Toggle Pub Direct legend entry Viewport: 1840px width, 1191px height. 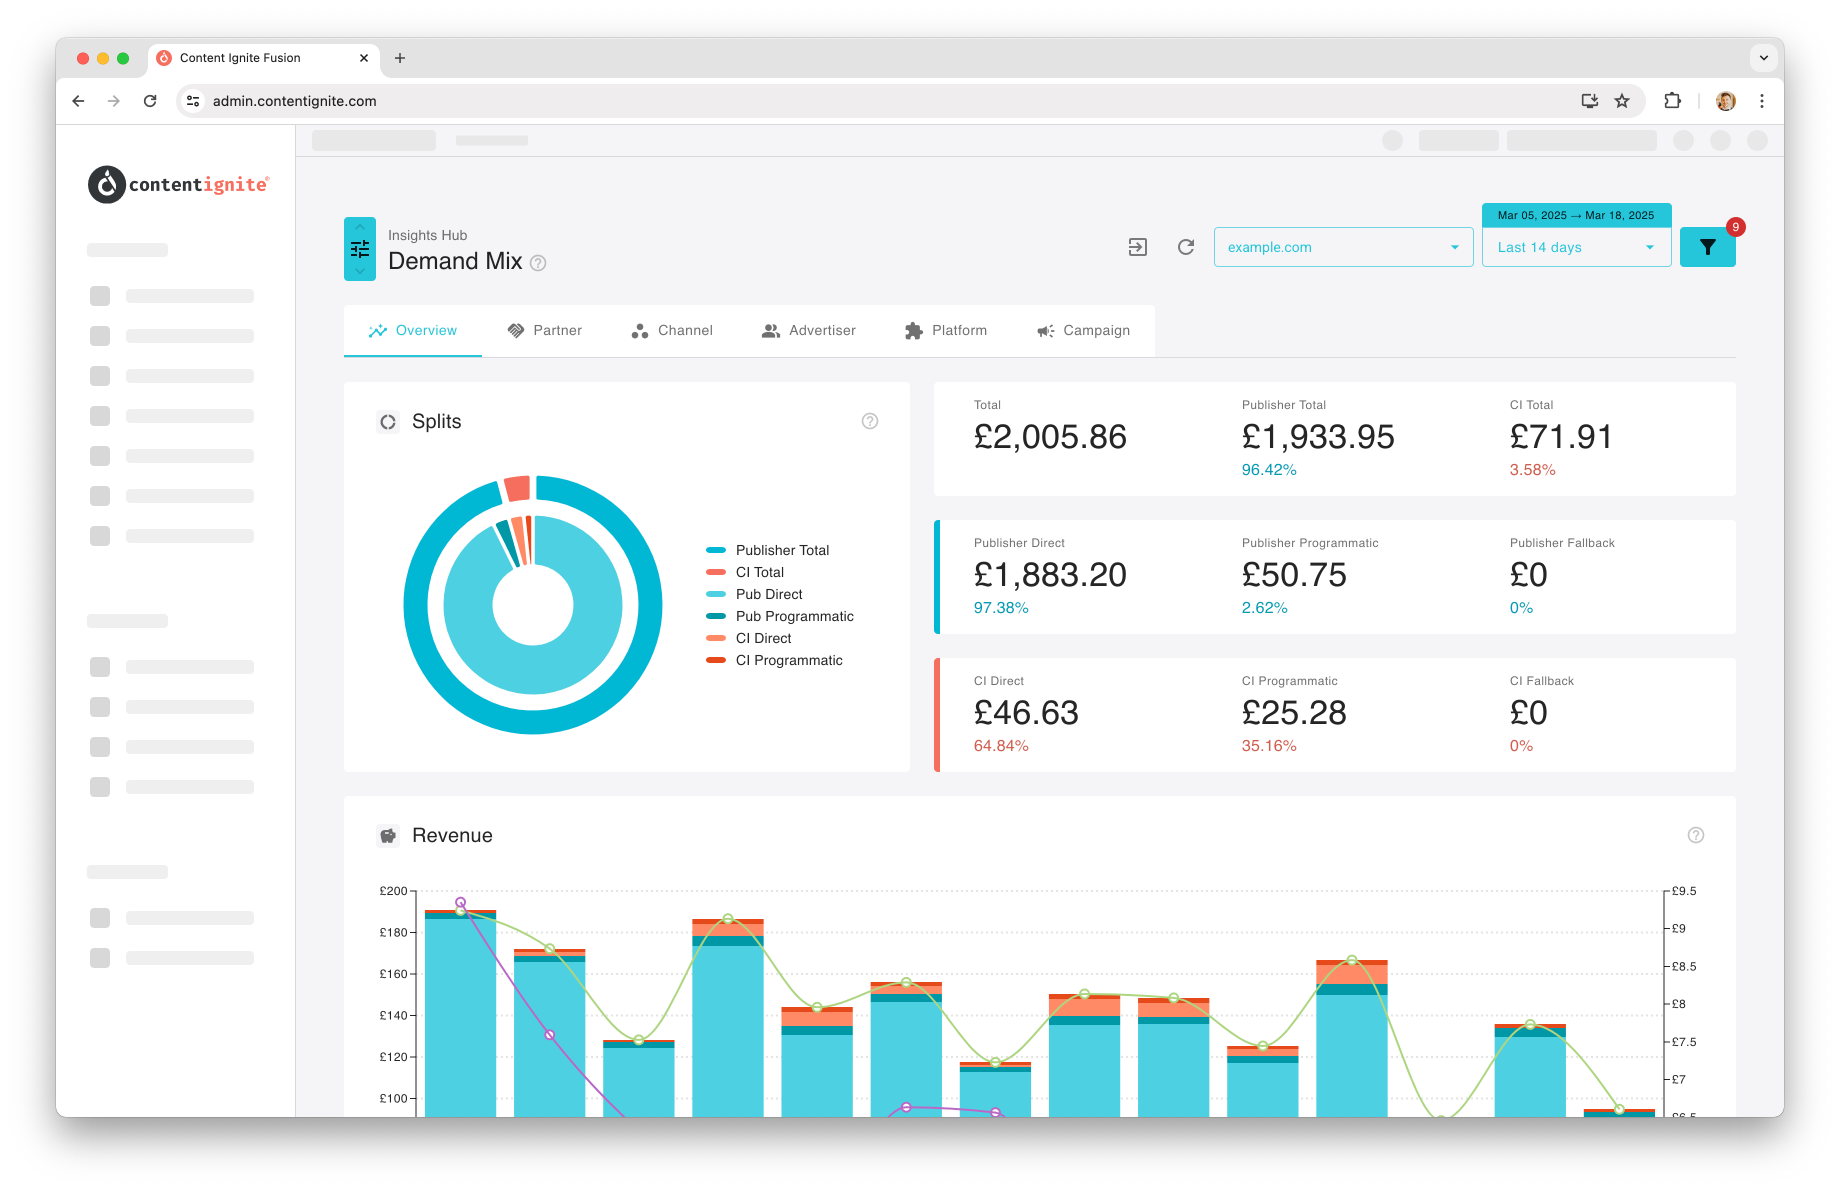(754, 594)
